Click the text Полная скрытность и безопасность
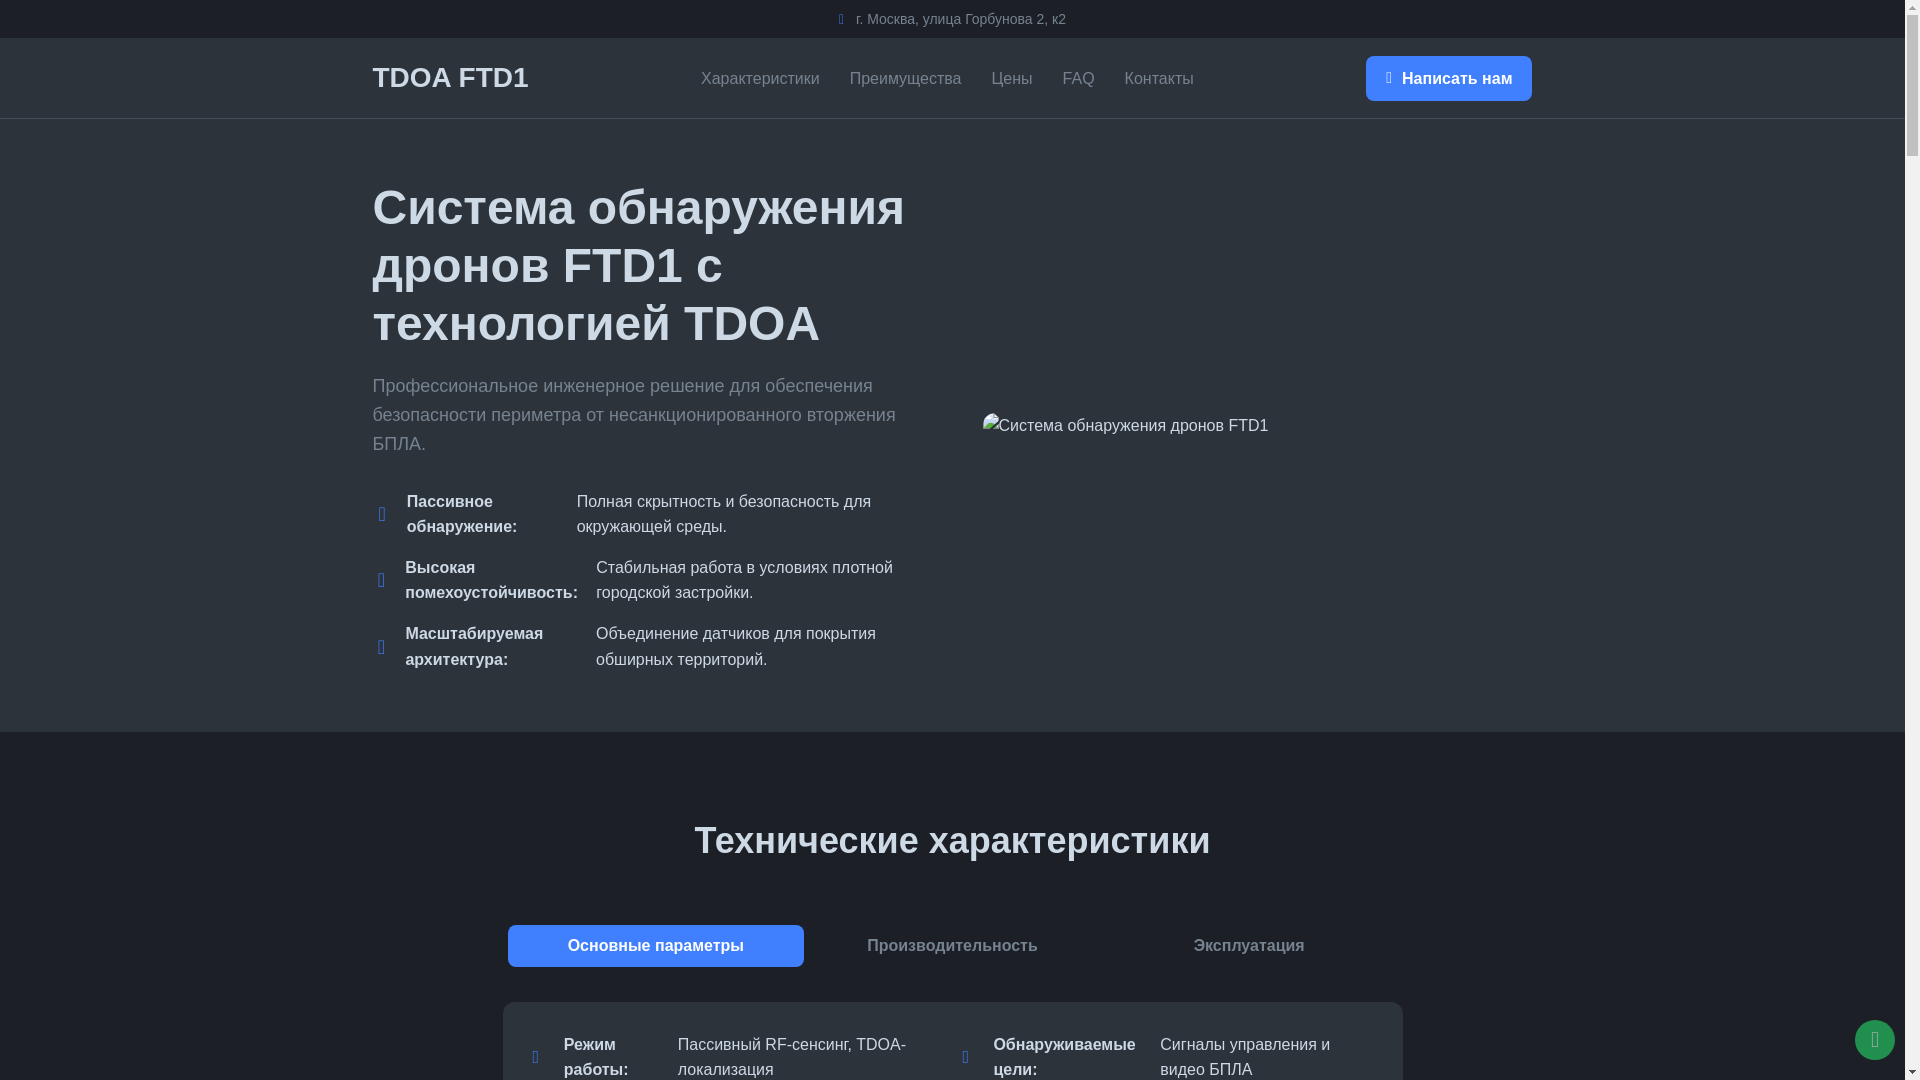The height and width of the screenshot is (1080, 1920). 724,514
